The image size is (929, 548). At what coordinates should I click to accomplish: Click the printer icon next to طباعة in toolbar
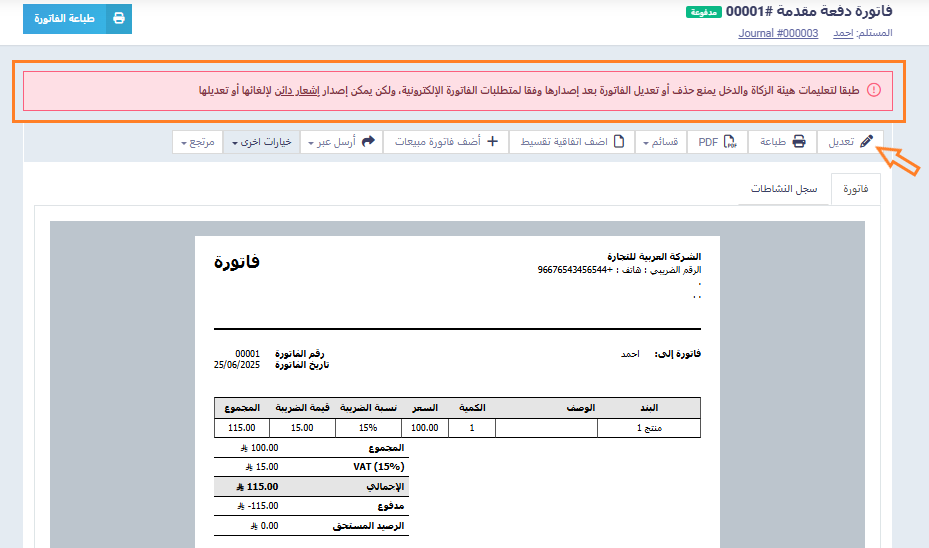tap(799, 142)
